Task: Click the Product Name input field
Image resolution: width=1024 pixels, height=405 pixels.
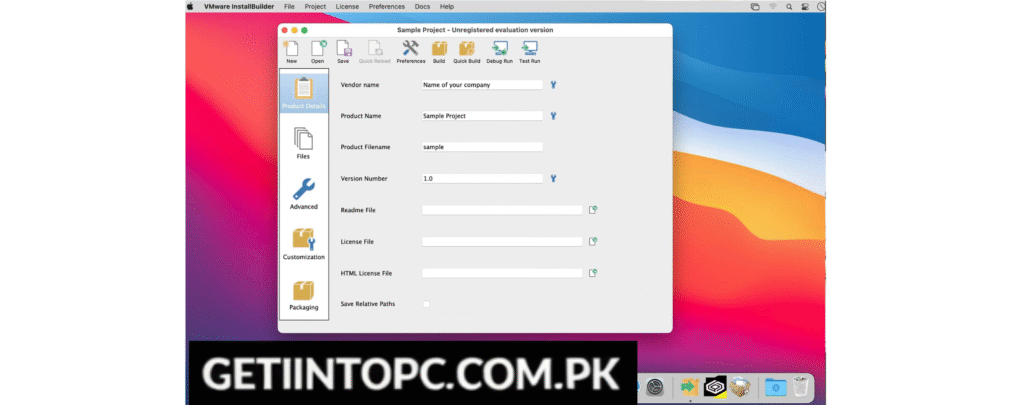Action: coord(482,116)
